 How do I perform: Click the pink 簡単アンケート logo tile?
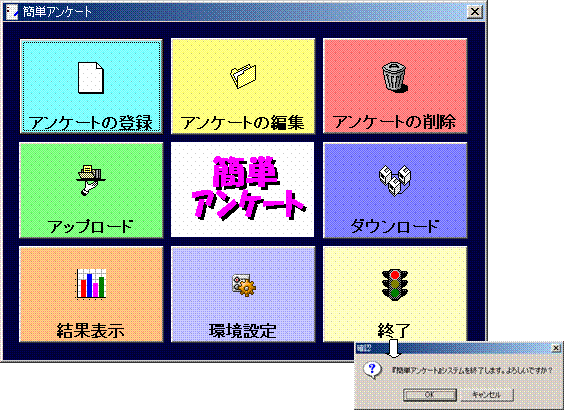(x=242, y=190)
